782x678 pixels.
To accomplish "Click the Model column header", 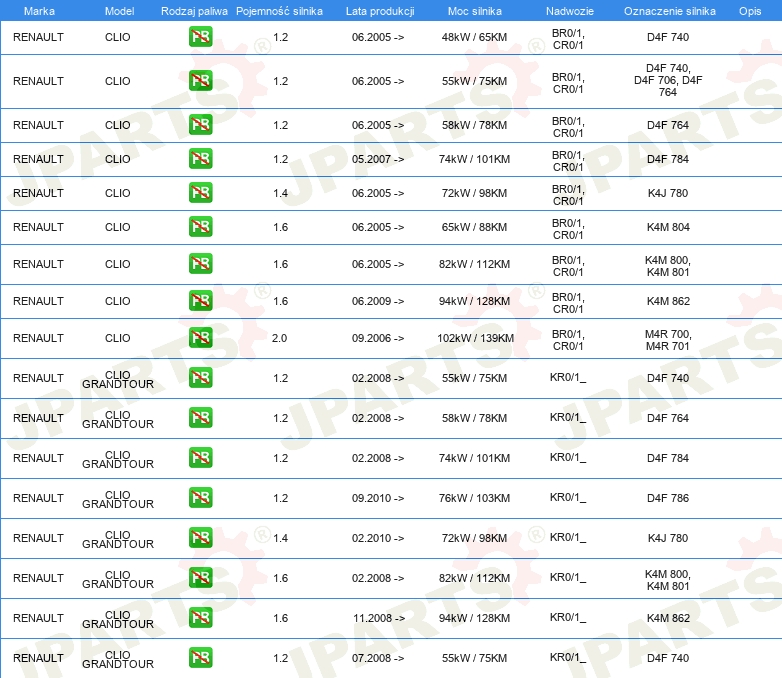I will [x=119, y=11].
